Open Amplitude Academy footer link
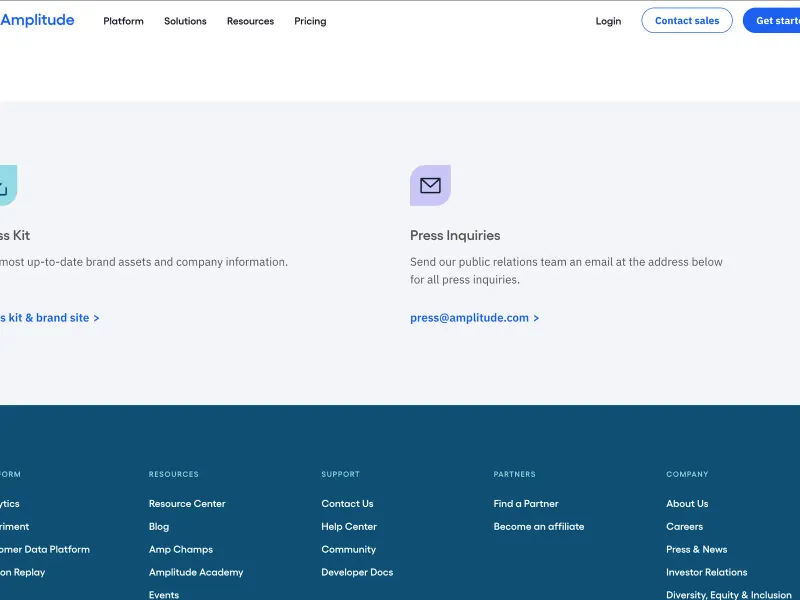 [196, 572]
